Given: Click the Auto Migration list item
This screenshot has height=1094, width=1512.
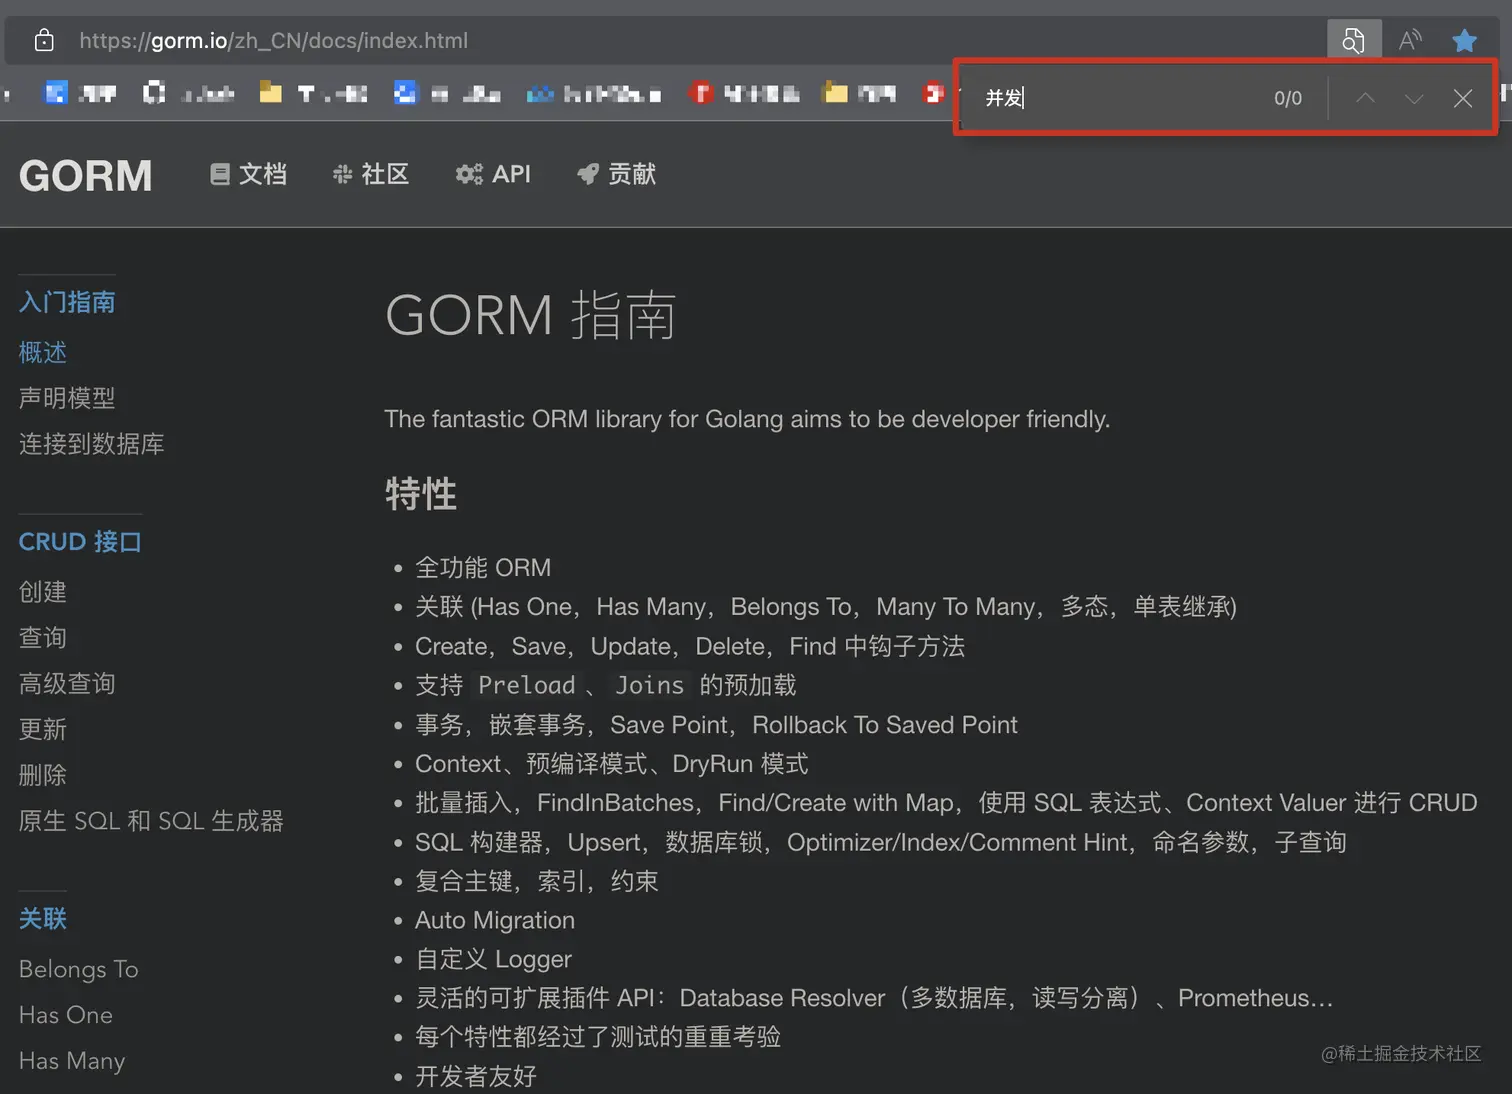Looking at the screenshot, I should (x=495, y=920).
